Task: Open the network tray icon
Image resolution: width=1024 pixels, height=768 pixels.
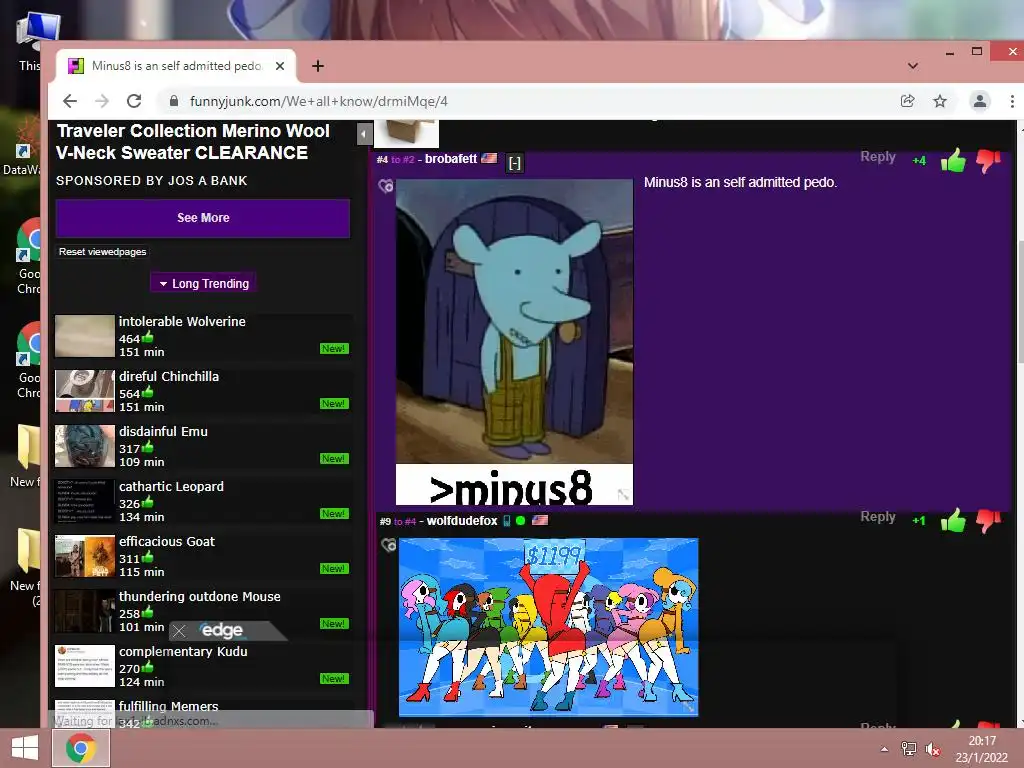Action: (x=908, y=749)
